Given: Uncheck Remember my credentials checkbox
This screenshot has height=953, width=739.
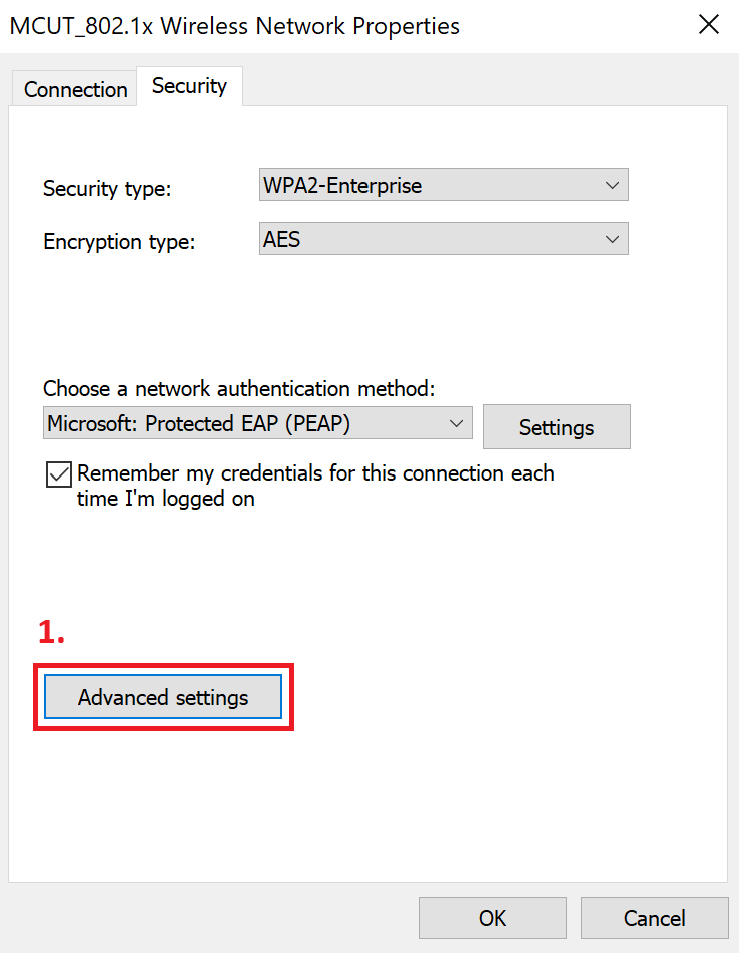Looking at the screenshot, I should [58, 474].
